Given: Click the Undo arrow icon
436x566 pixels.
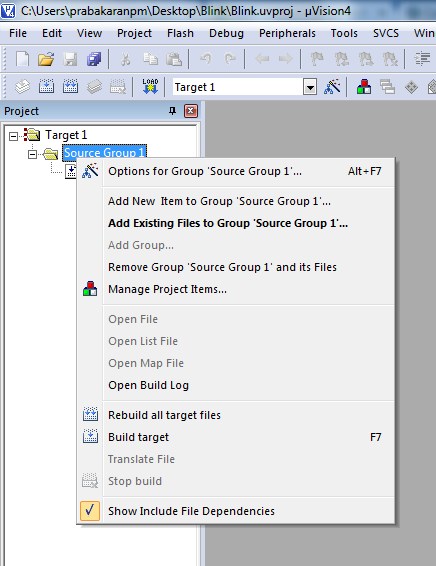Looking at the screenshot, I should (x=206, y=58).
